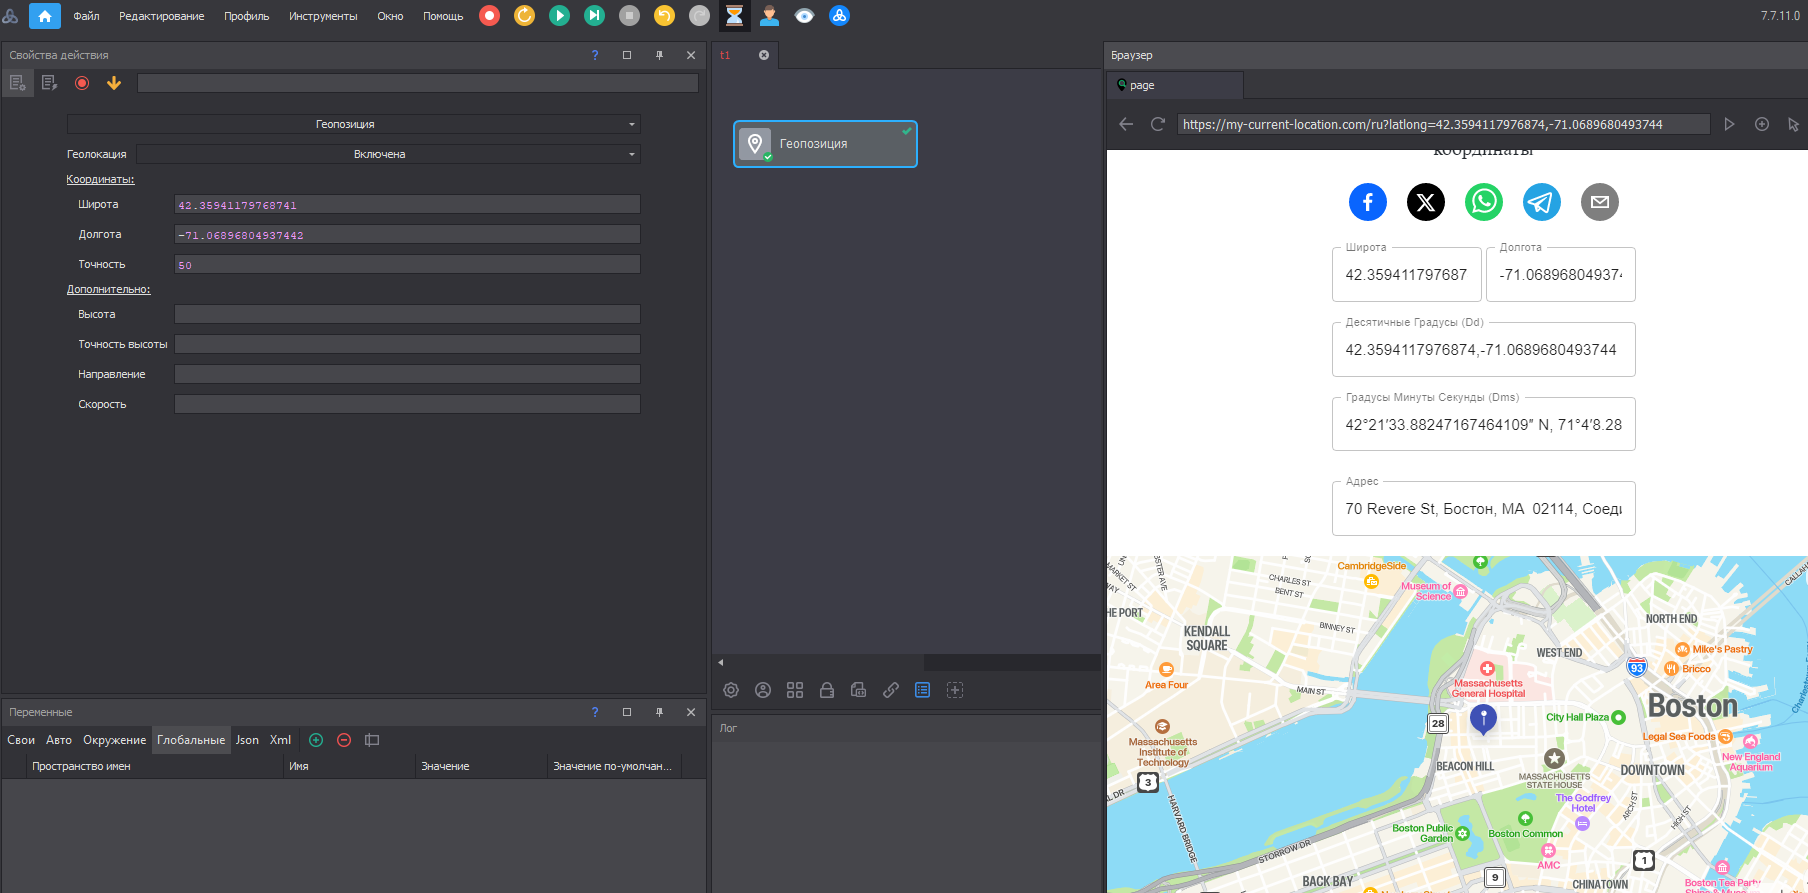Run the script with green play button
This screenshot has height=893, width=1808.
pyautogui.click(x=560, y=16)
